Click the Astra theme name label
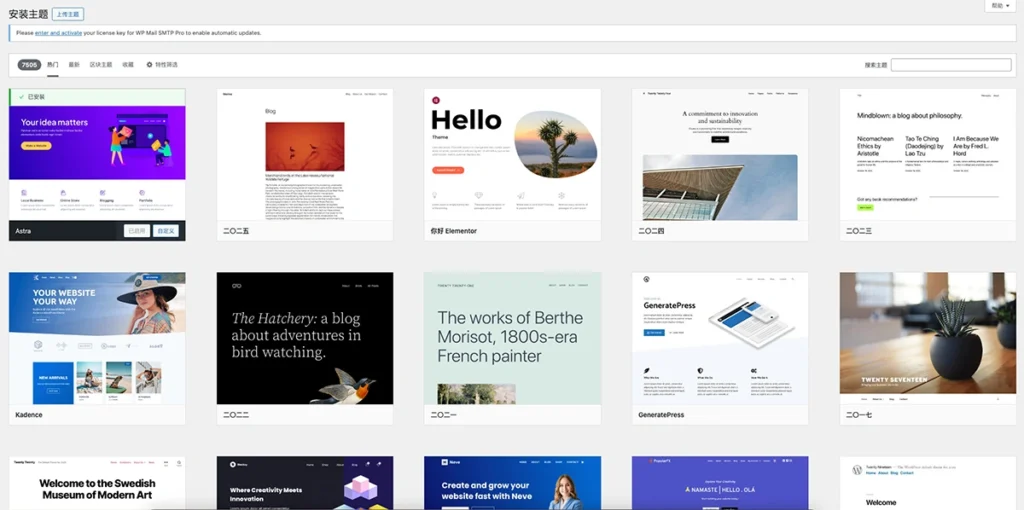Image resolution: width=1024 pixels, height=510 pixels. pos(23,231)
